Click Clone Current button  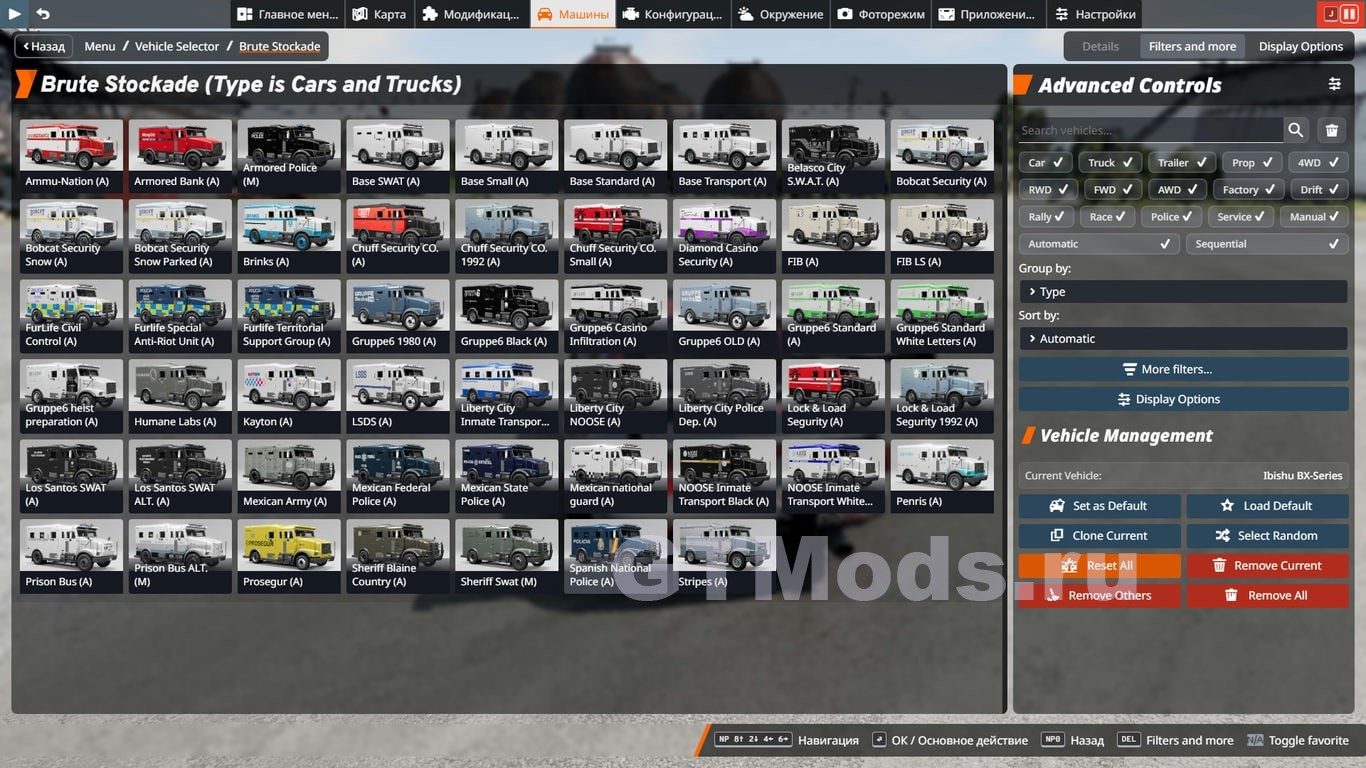[1099, 536]
